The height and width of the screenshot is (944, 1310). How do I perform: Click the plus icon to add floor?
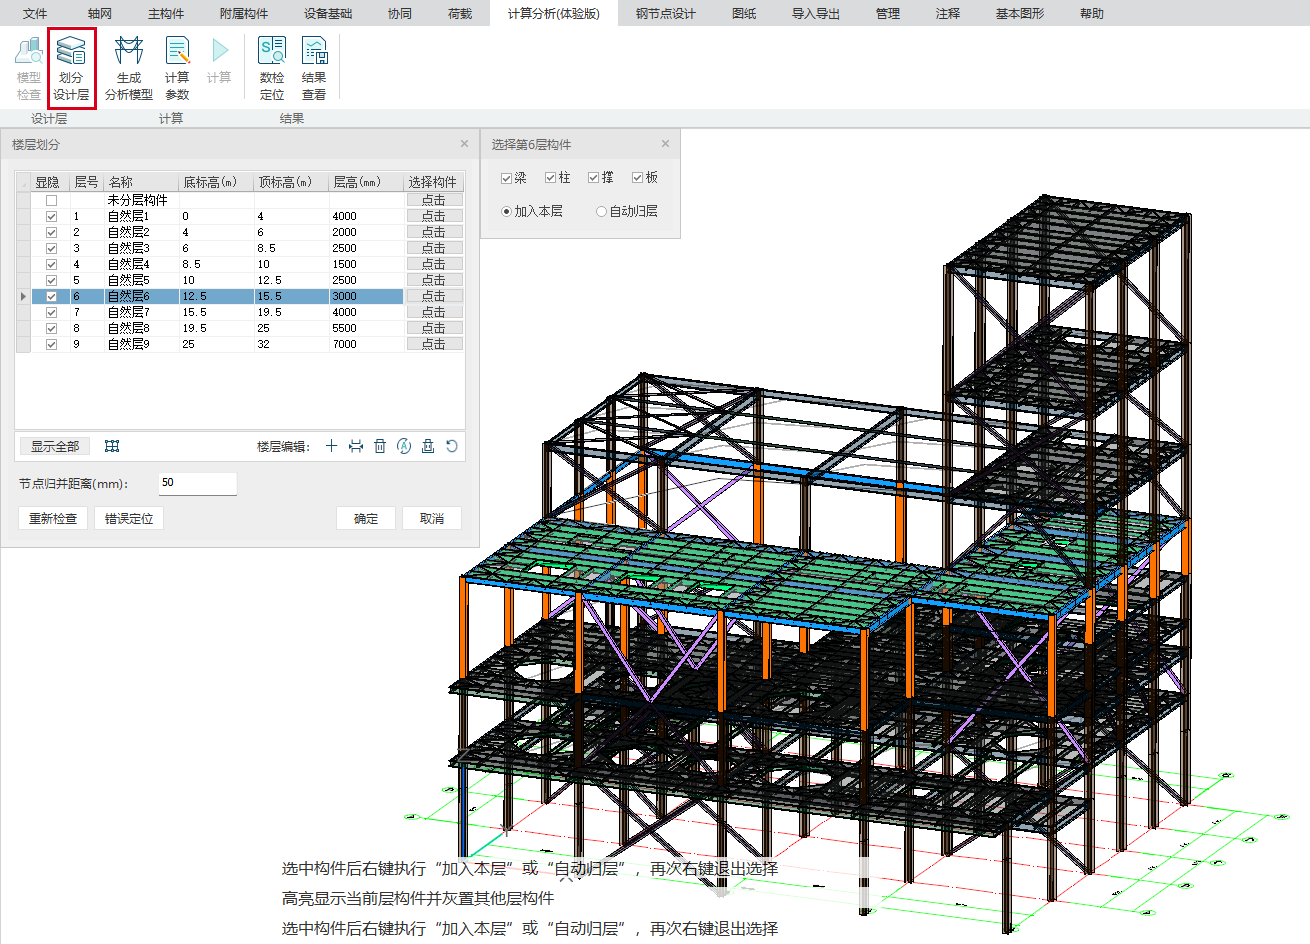[331, 446]
